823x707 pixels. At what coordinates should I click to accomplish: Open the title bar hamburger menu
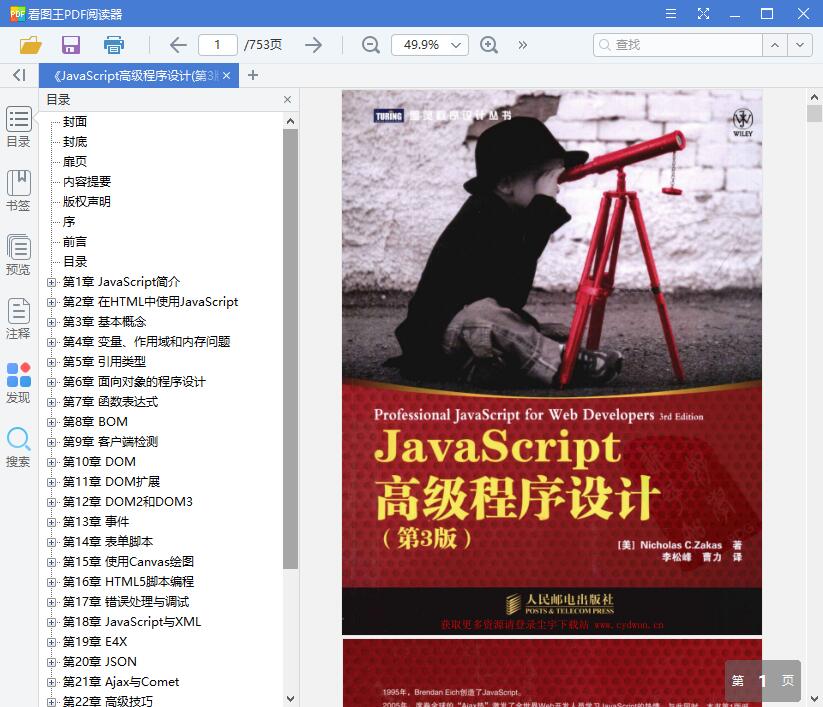671,14
